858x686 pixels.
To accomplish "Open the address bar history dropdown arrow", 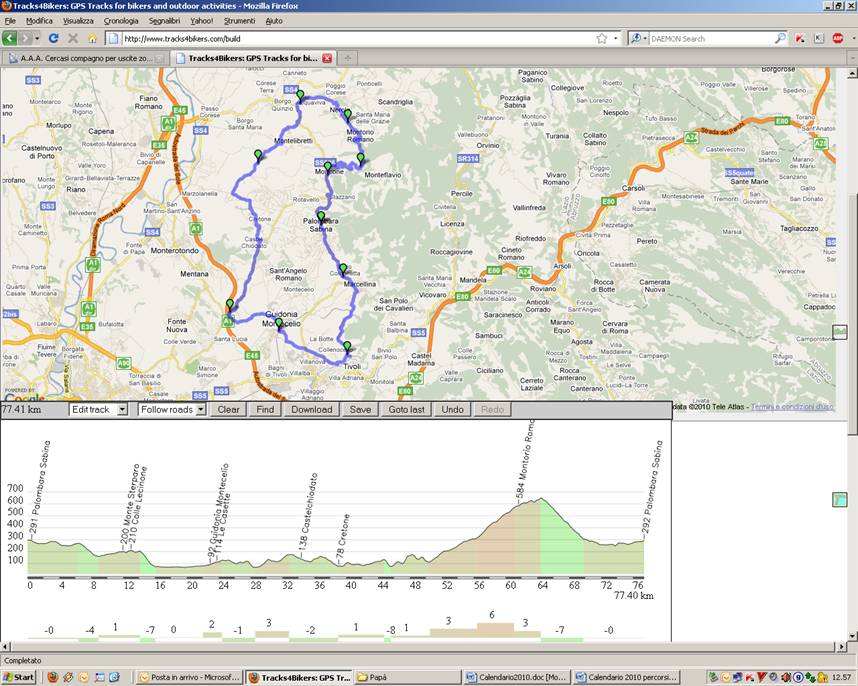I will click(616, 38).
